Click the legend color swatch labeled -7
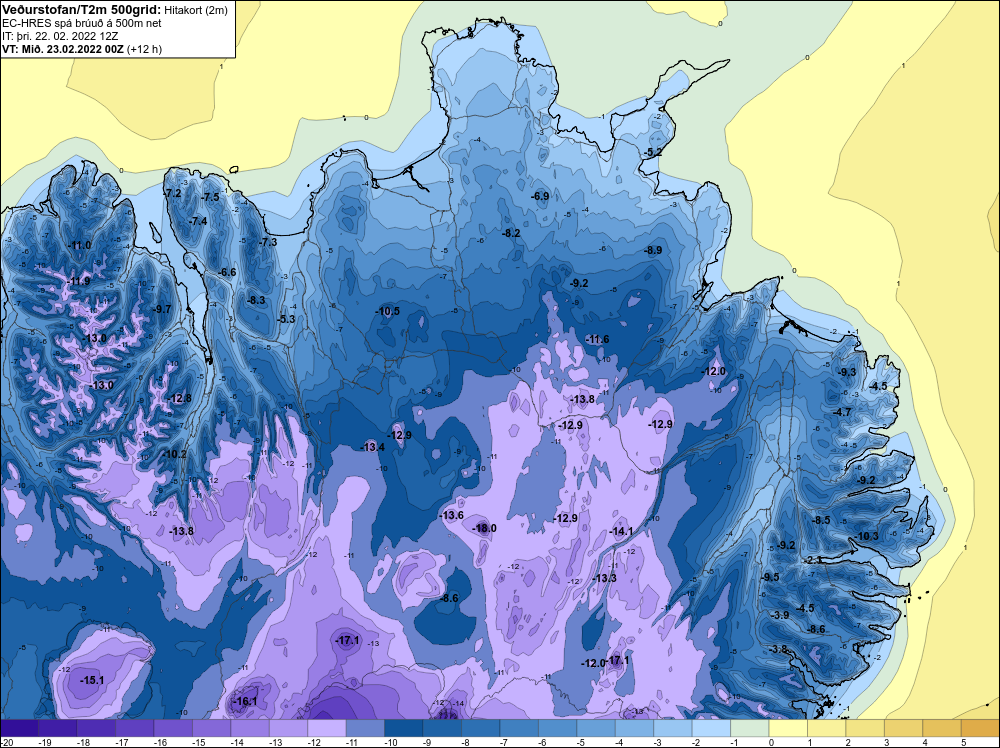This screenshot has height=748, width=1000. tap(519, 728)
